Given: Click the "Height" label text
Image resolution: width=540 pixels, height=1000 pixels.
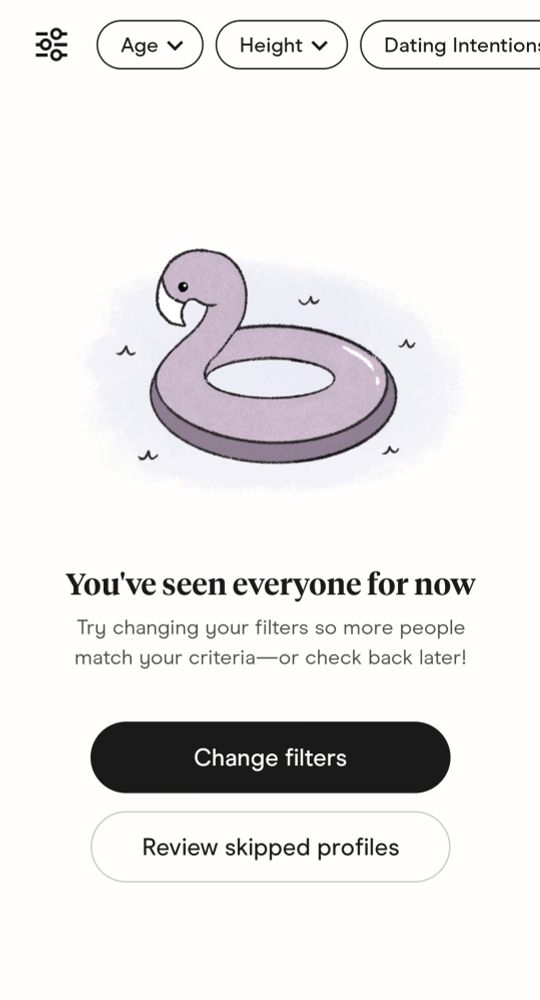Looking at the screenshot, I should pos(271,45).
